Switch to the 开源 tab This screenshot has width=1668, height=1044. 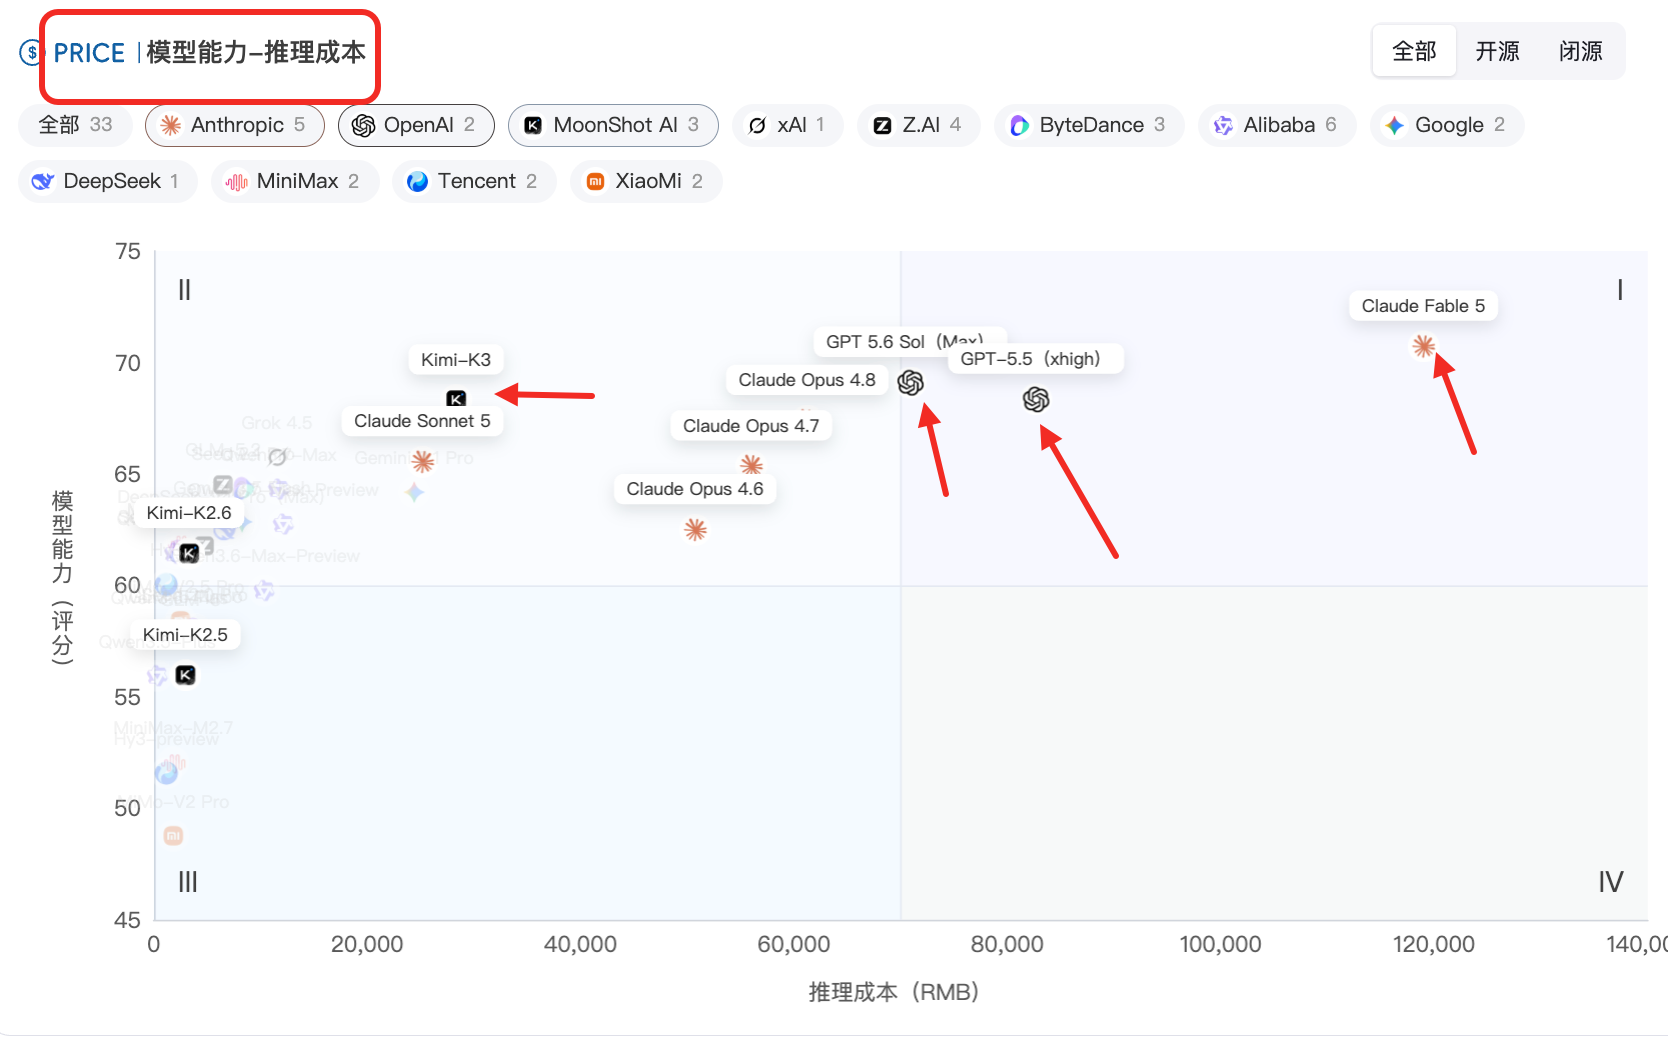point(1497,51)
